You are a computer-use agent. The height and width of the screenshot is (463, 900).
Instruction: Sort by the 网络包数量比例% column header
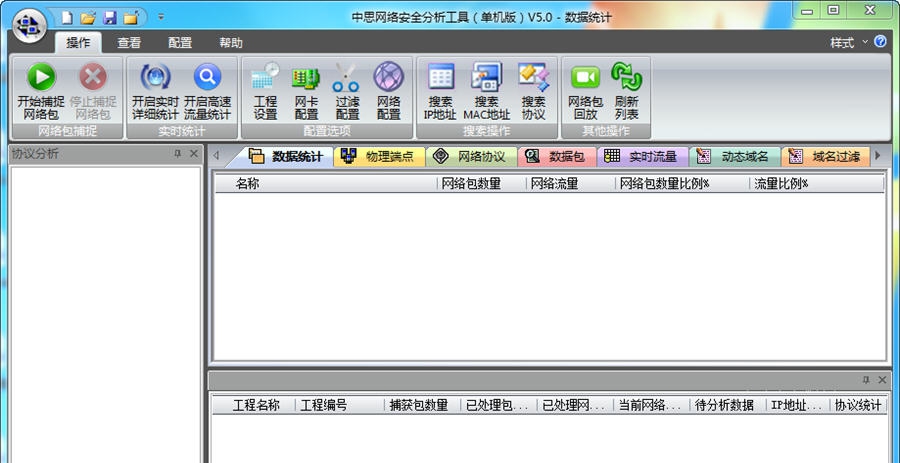pos(682,184)
